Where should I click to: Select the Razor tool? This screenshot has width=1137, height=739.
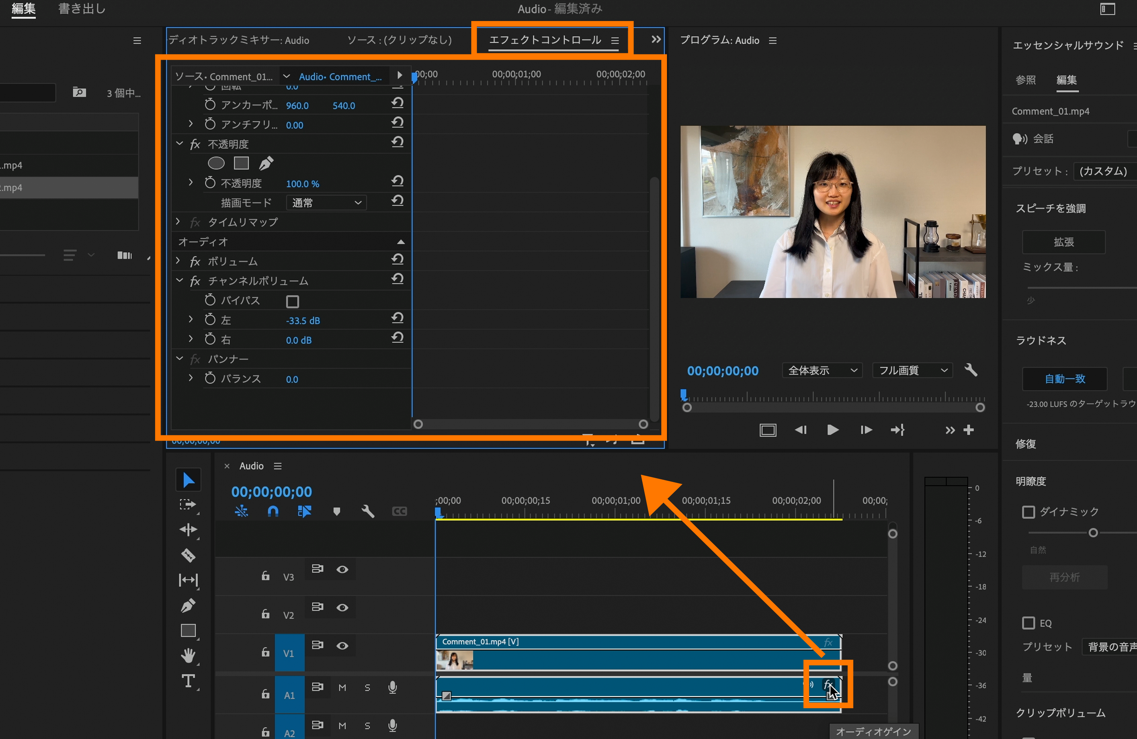tap(188, 556)
